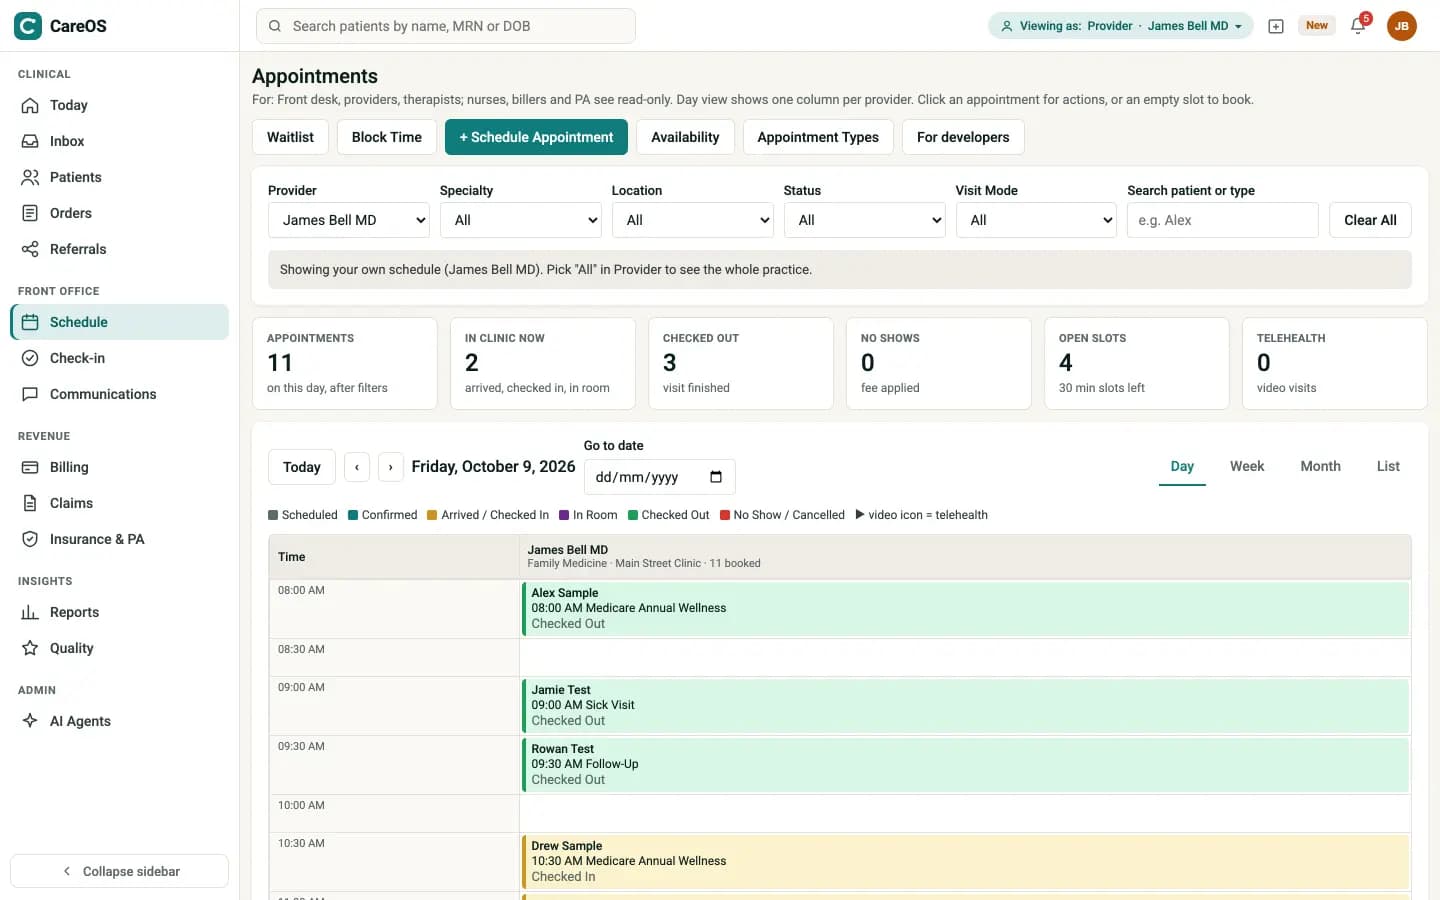
Task: Open the Referrals share icon
Action: [30, 249]
